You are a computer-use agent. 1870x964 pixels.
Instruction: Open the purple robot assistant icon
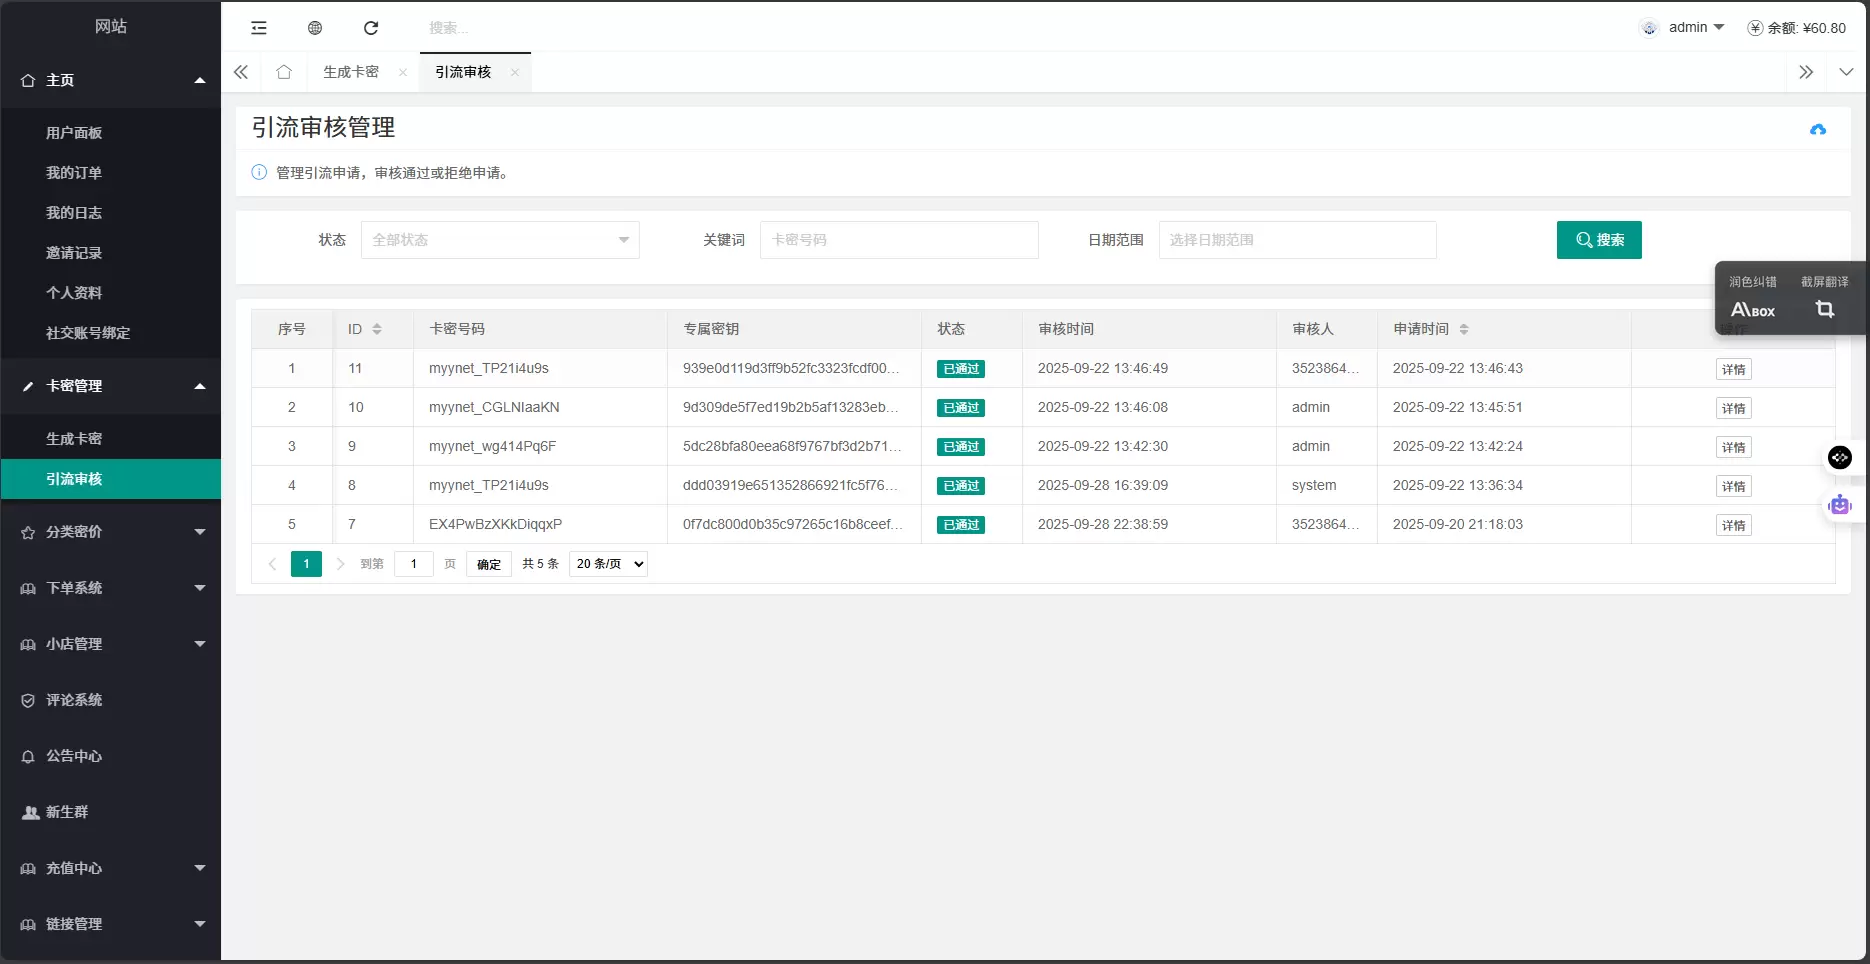[1840, 506]
